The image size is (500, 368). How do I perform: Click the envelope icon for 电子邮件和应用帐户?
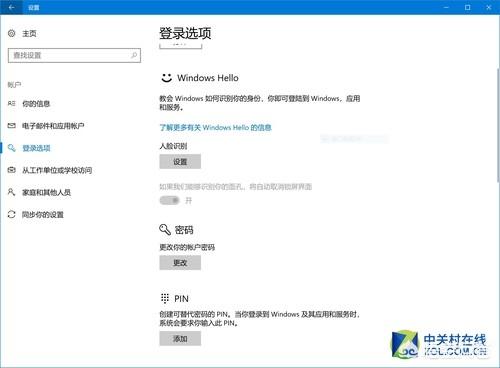point(12,126)
